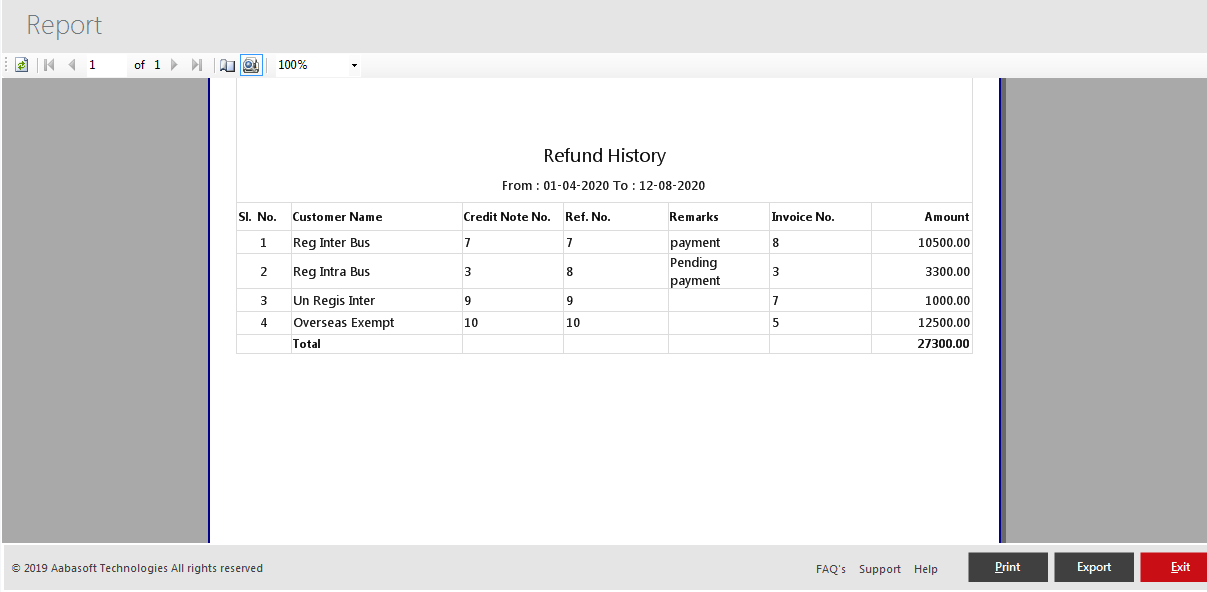
Task: Click the Report window heading
Action: pyautogui.click(x=64, y=25)
